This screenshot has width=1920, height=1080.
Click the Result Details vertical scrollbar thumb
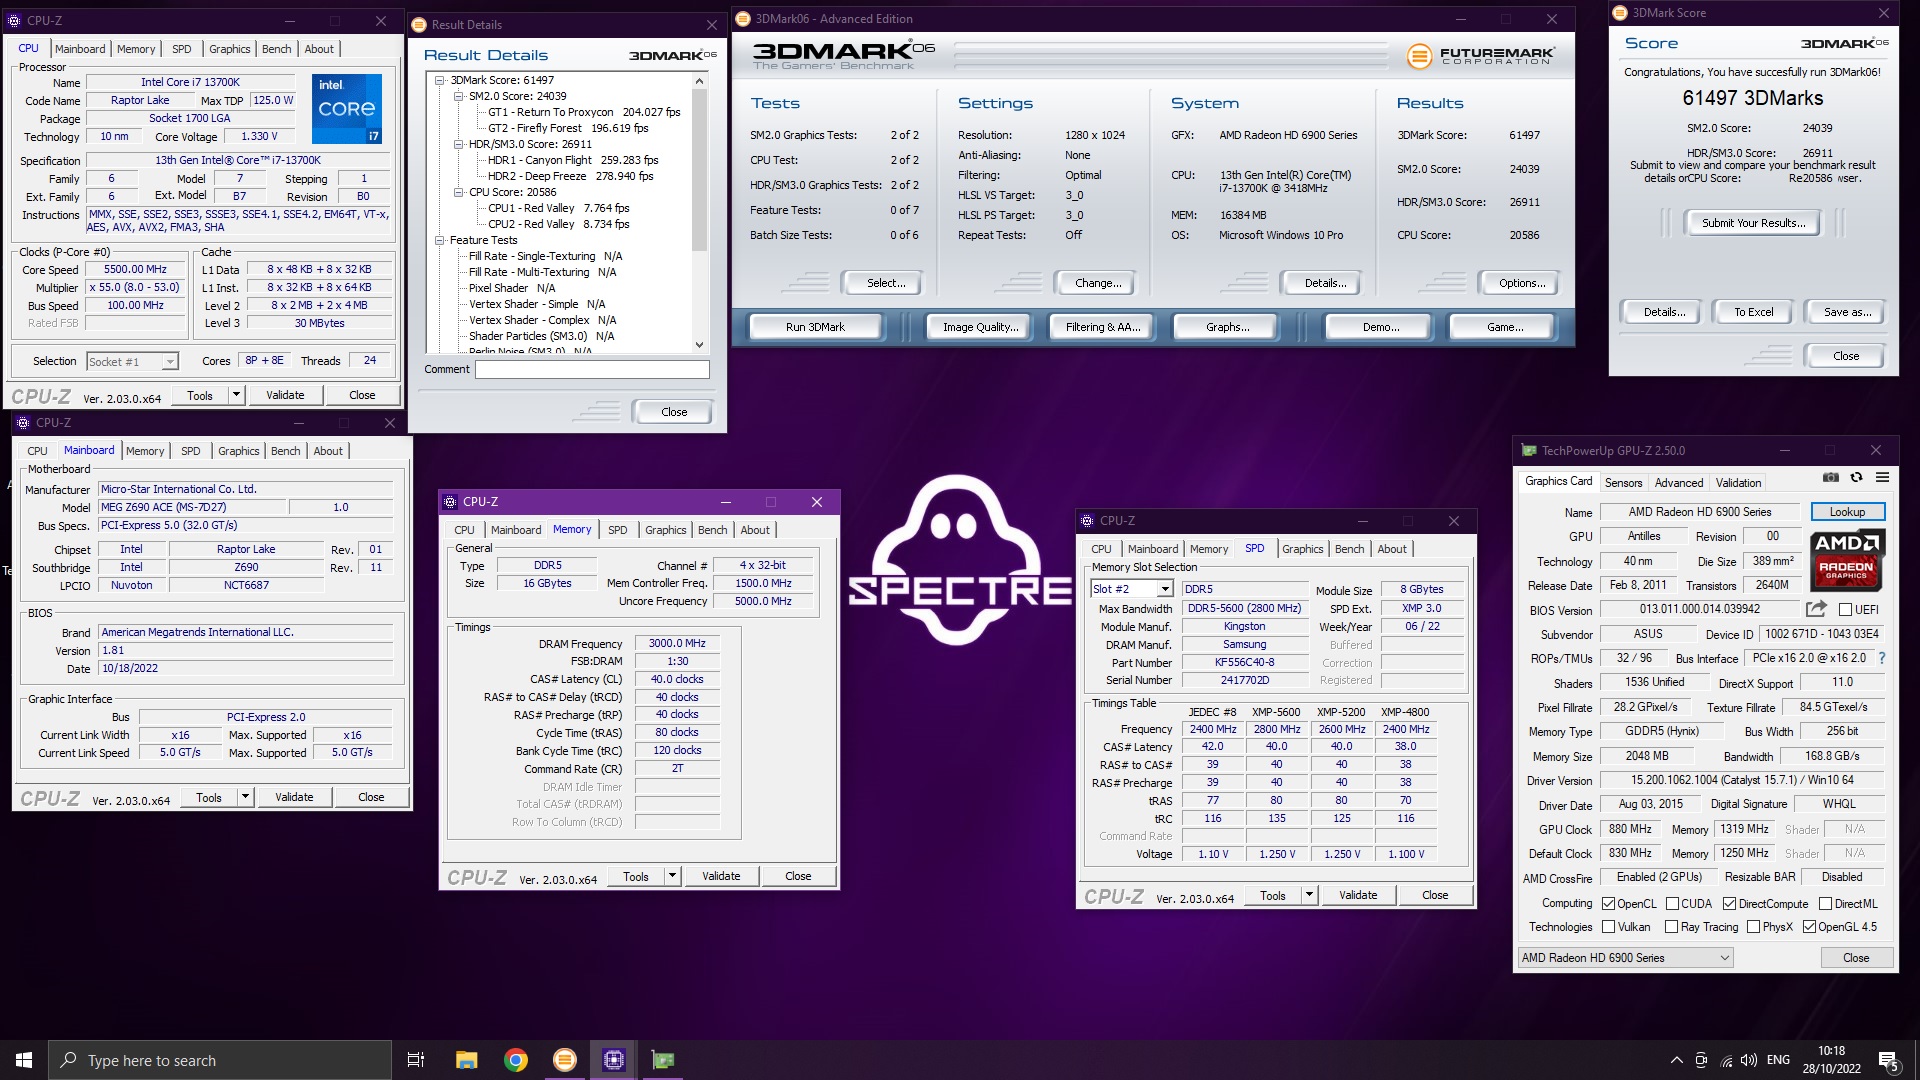[x=699, y=170]
